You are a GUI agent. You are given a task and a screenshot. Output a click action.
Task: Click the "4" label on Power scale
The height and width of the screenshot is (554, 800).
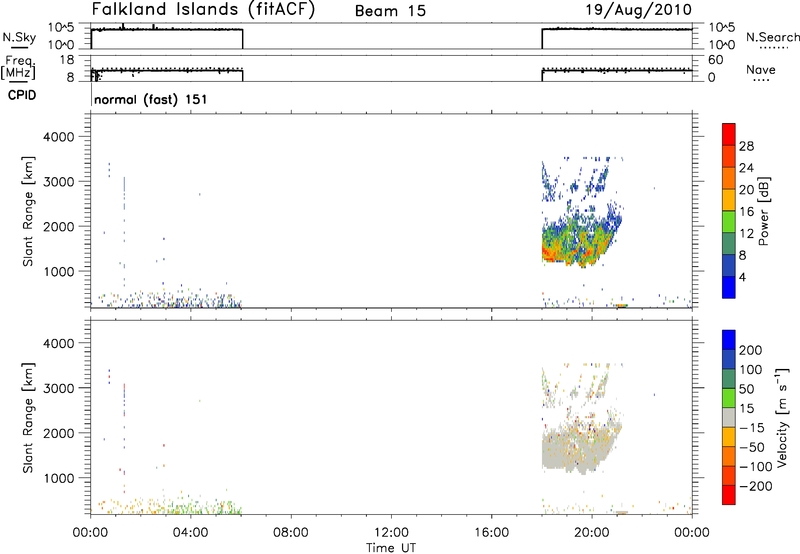coord(743,277)
